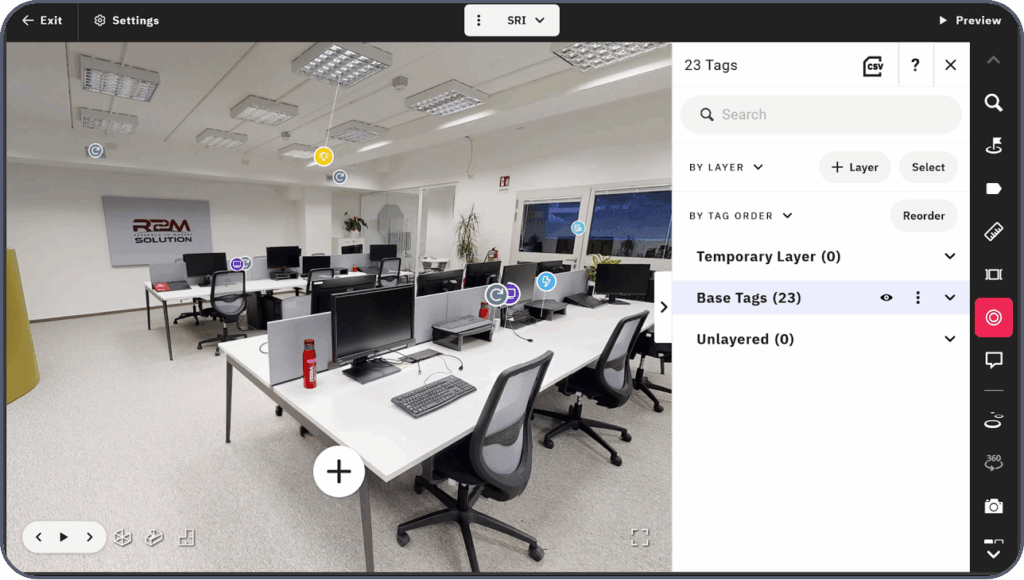Click the camera snapshot icon
1024x580 pixels.
point(993,506)
